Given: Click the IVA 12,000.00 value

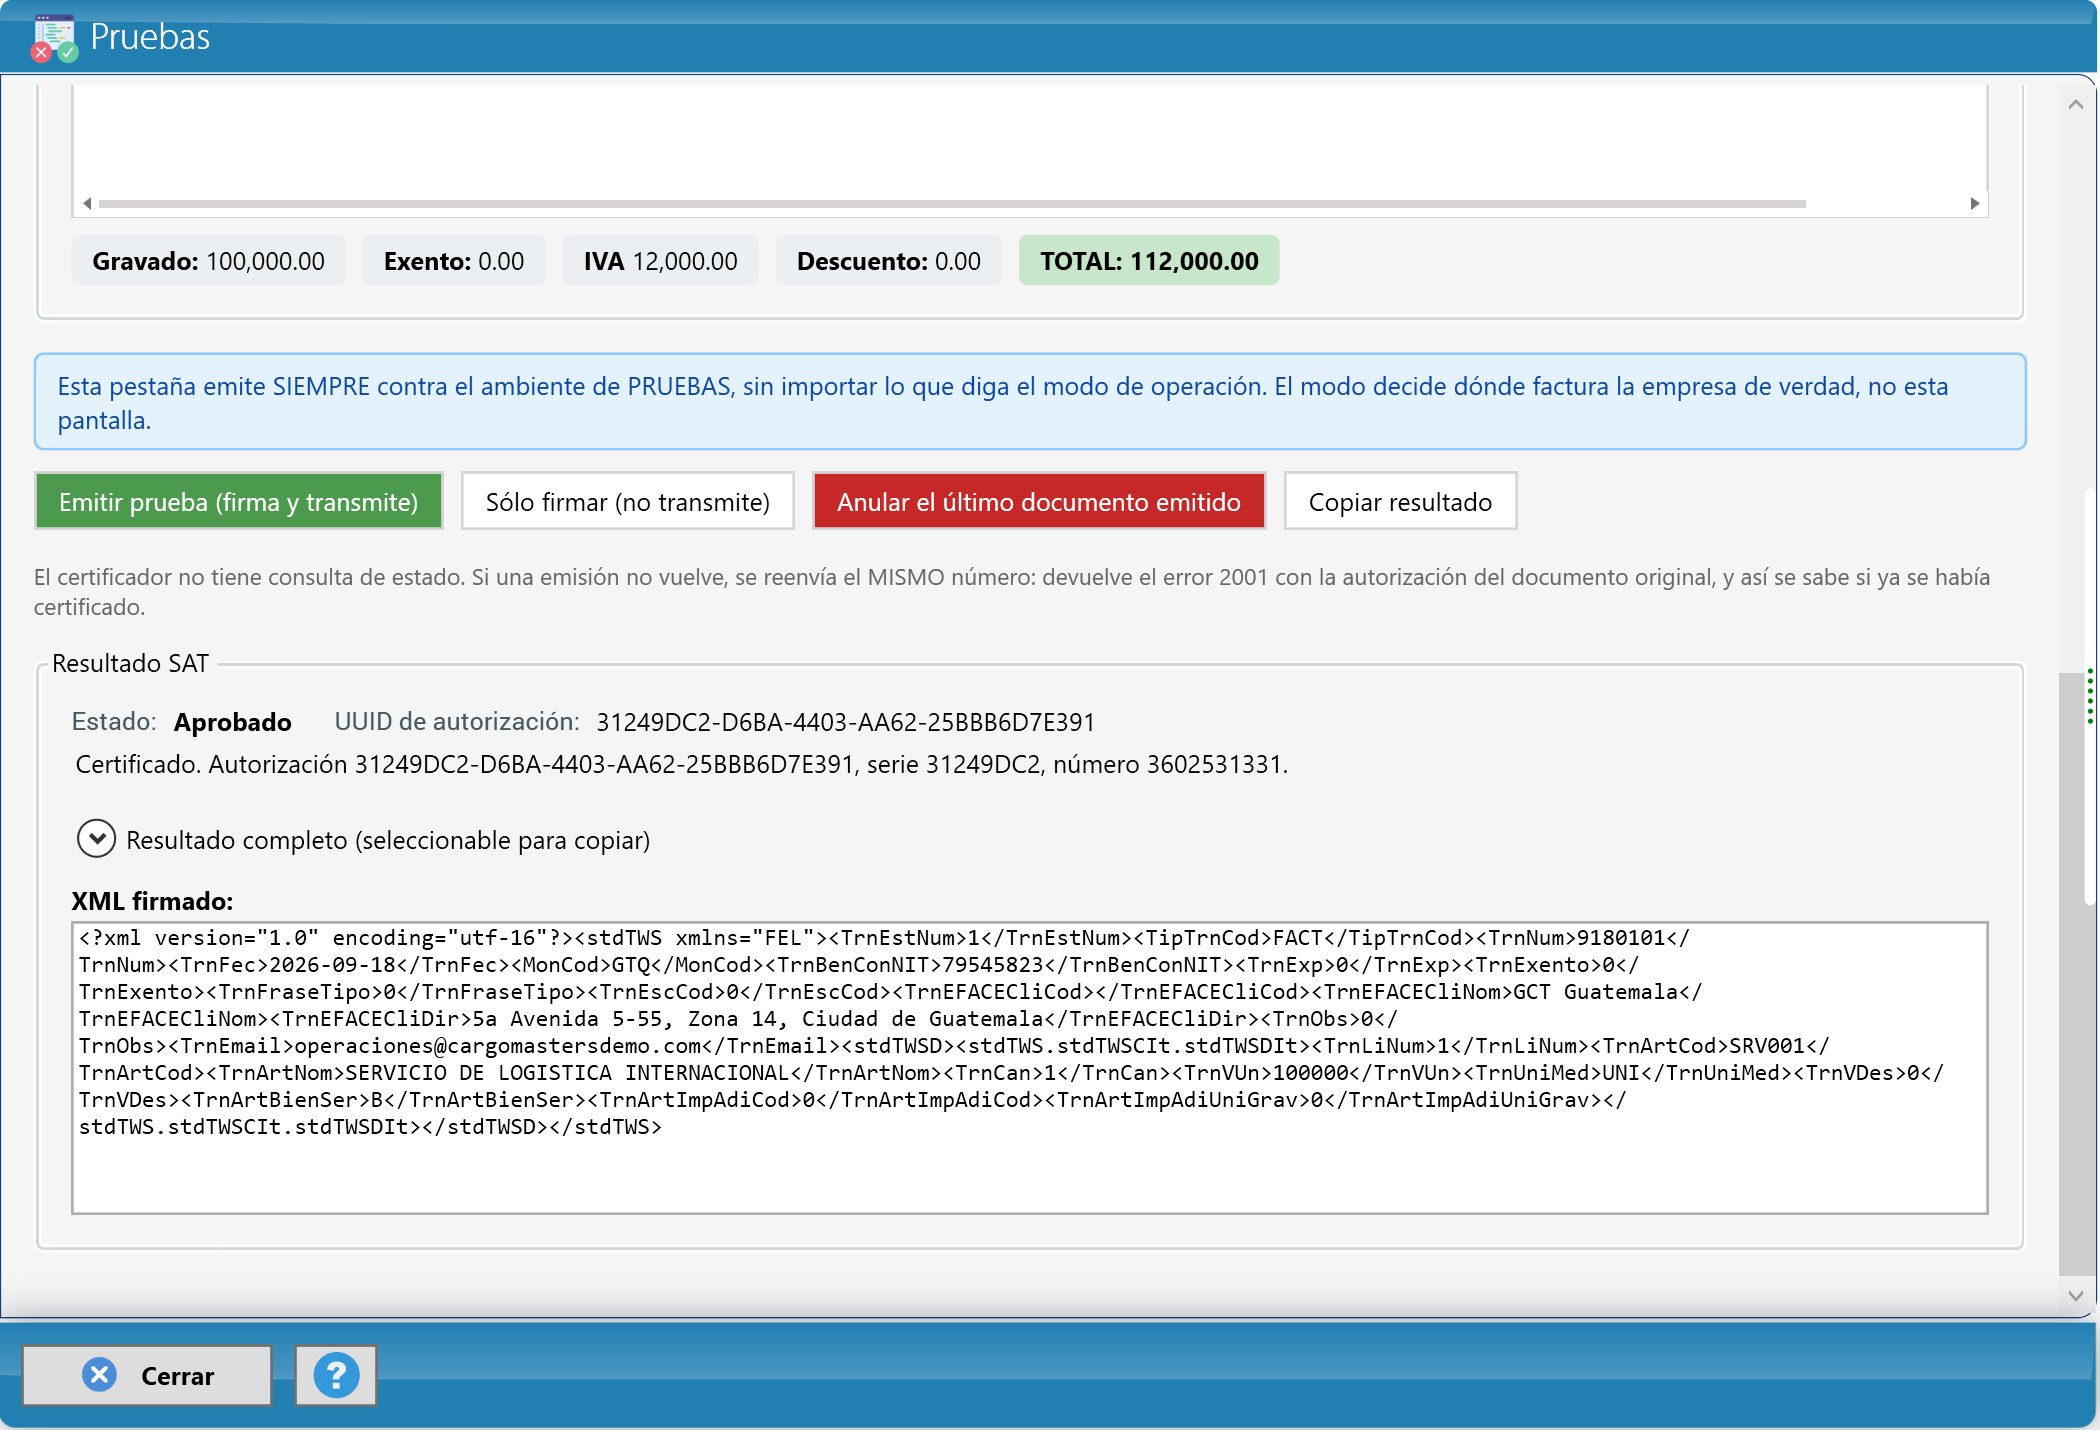Looking at the screenshot, I should [x=660, y=261].
